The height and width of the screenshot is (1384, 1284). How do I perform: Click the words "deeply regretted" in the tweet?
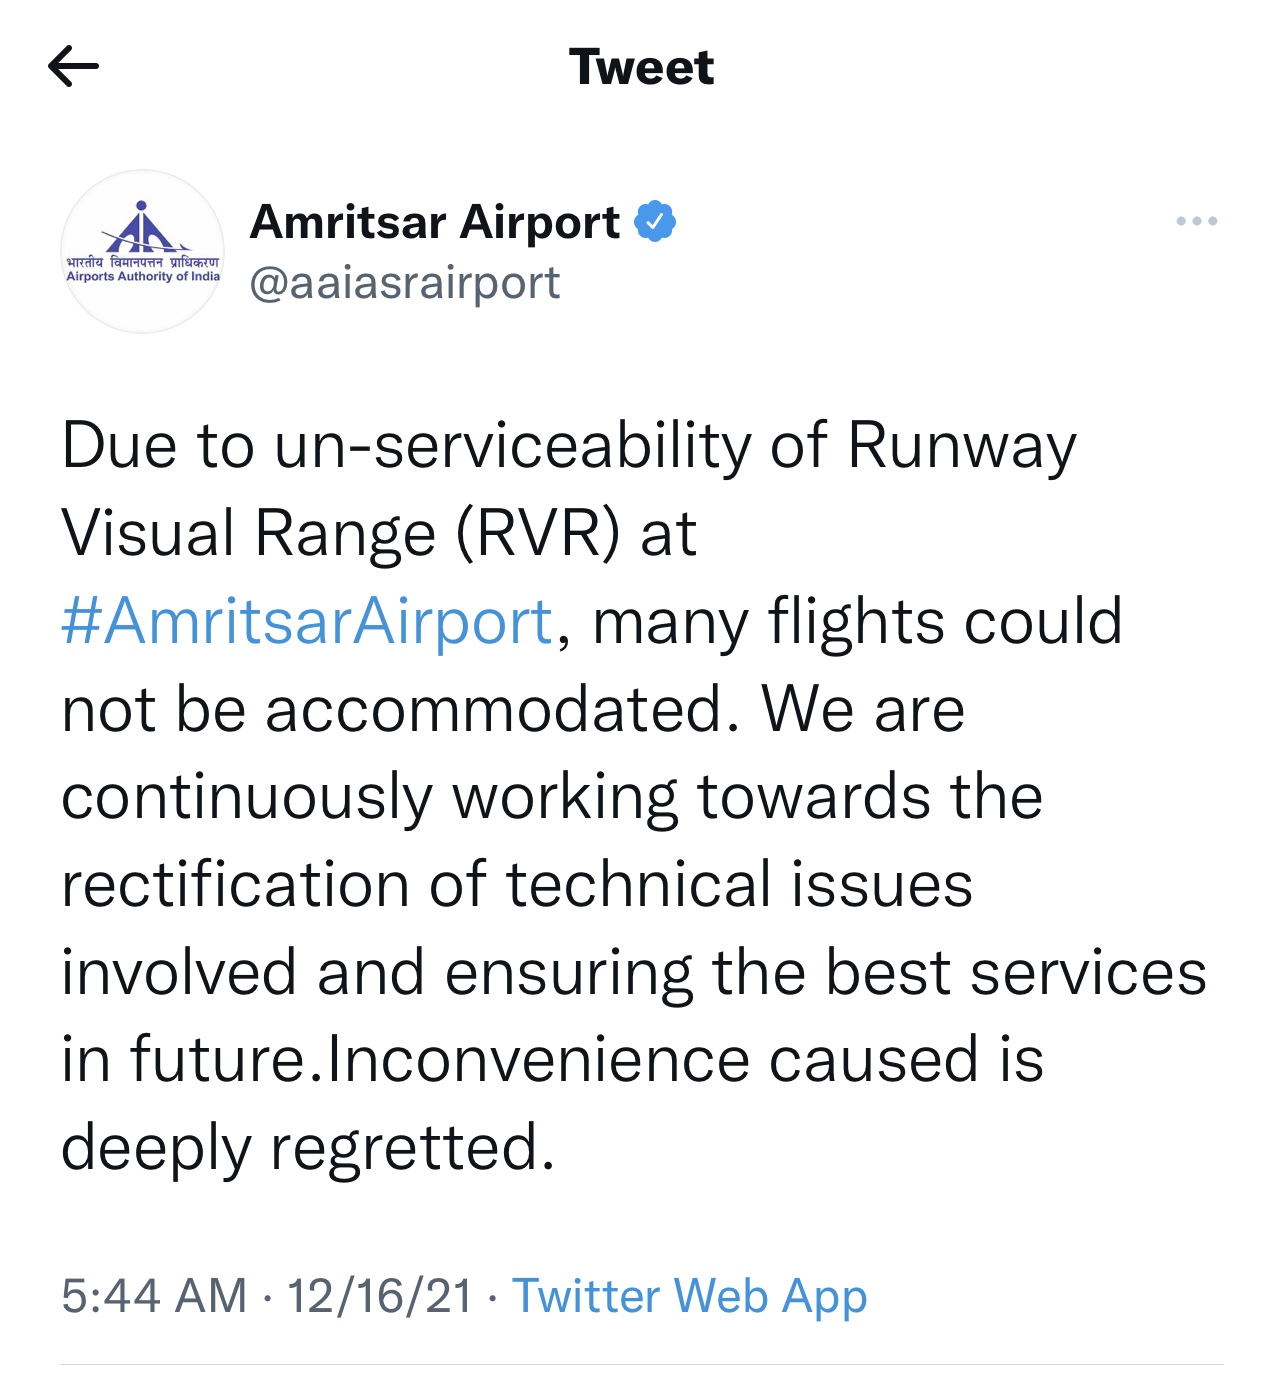307,1147
